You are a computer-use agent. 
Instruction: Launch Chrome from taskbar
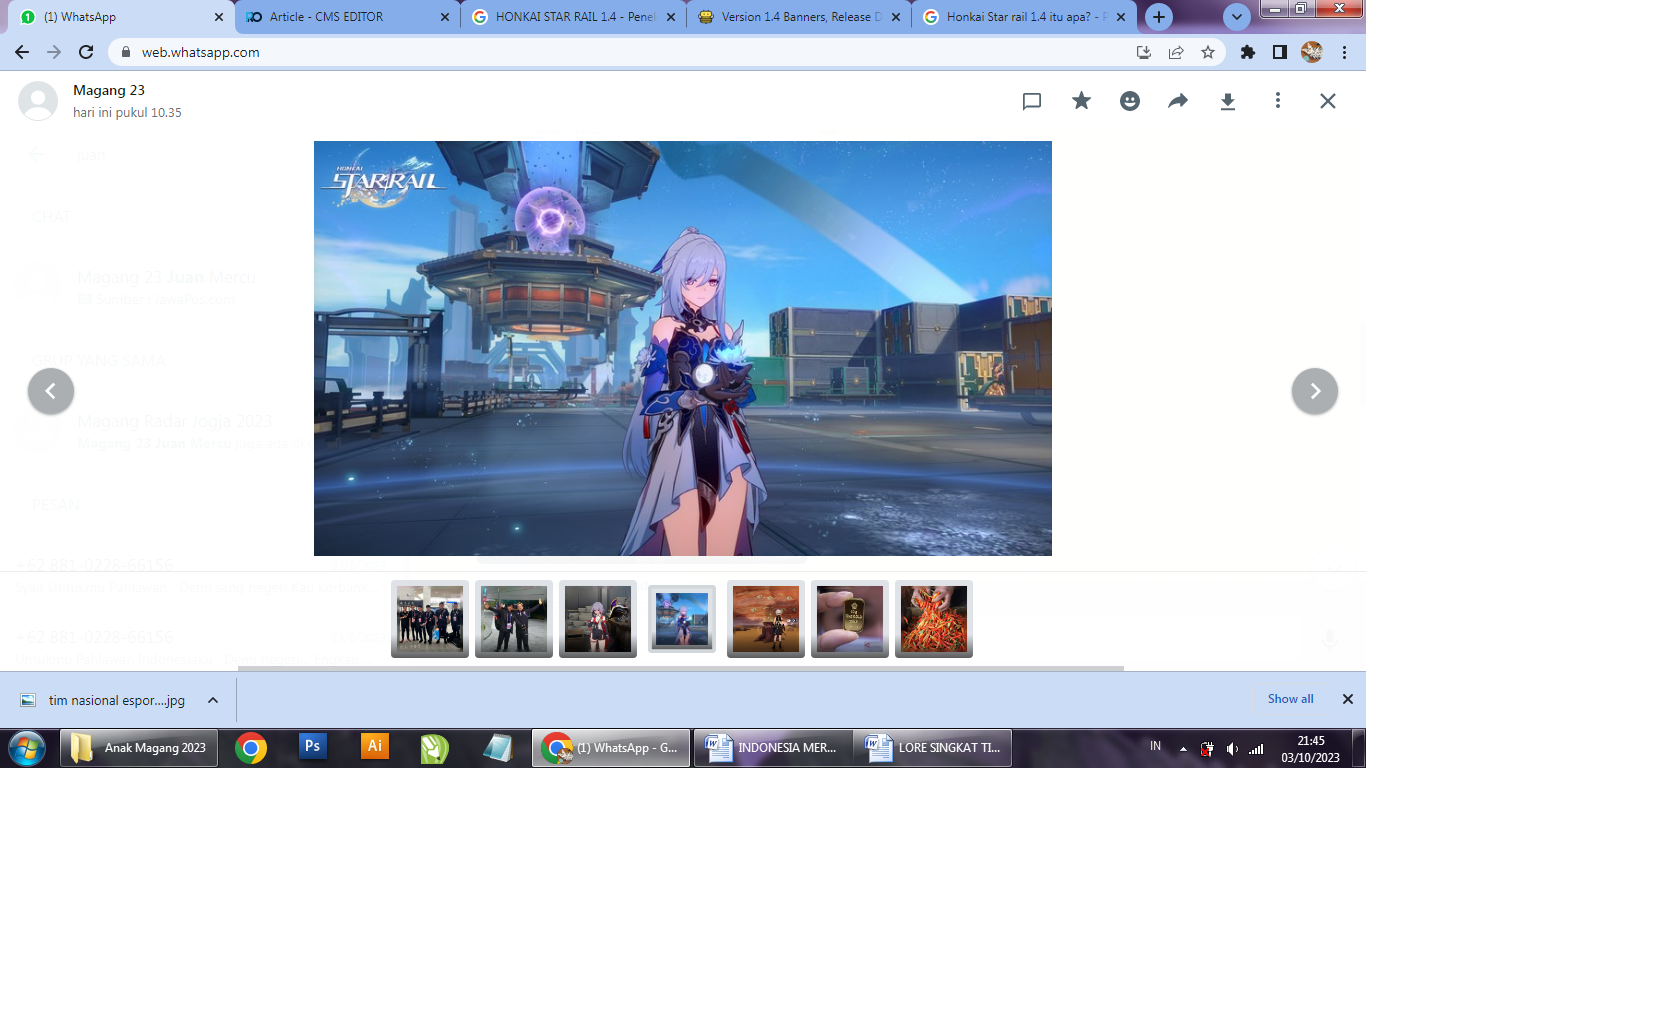pyautogui.click(x=251, y=748)
